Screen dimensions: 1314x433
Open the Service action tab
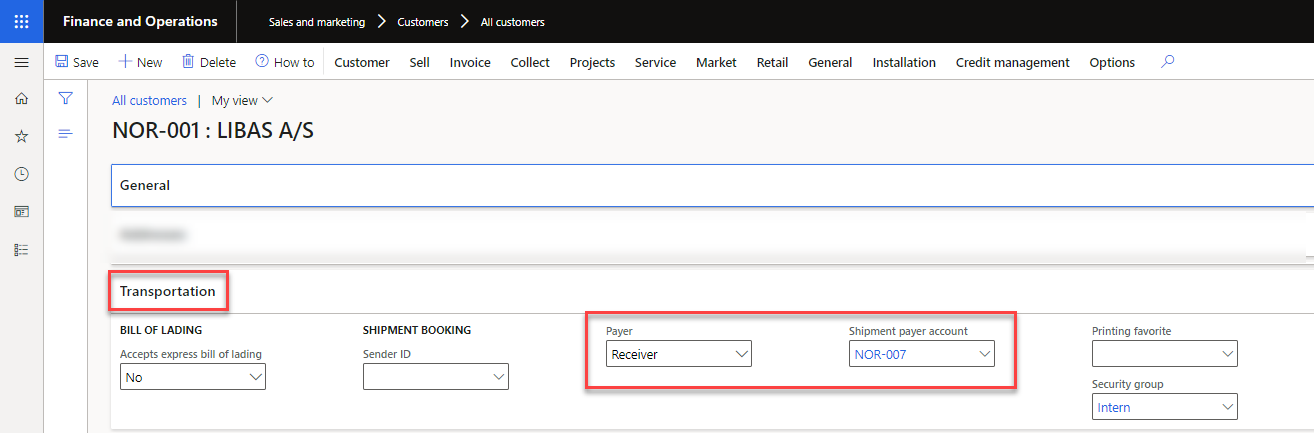pyautogui.click(x=655, y=62)
